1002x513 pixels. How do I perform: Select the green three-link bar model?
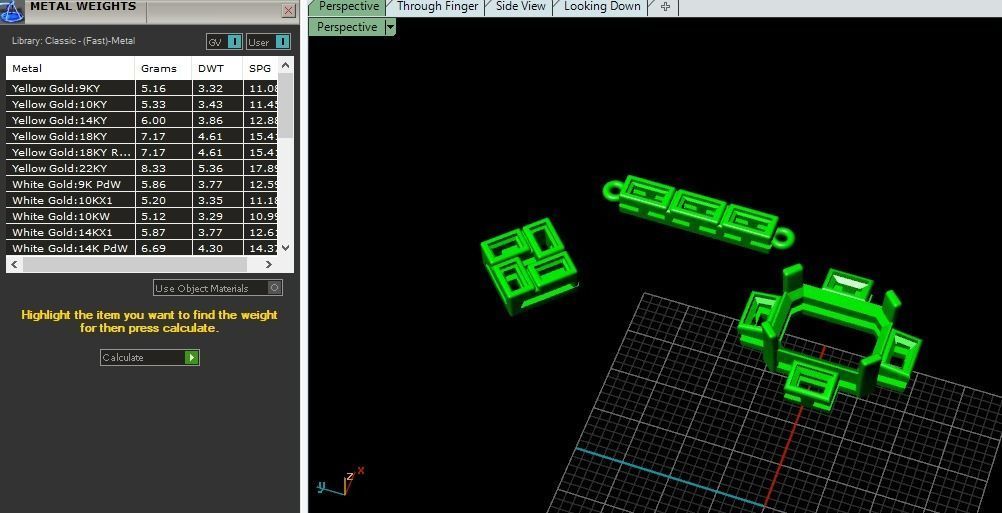698,212
